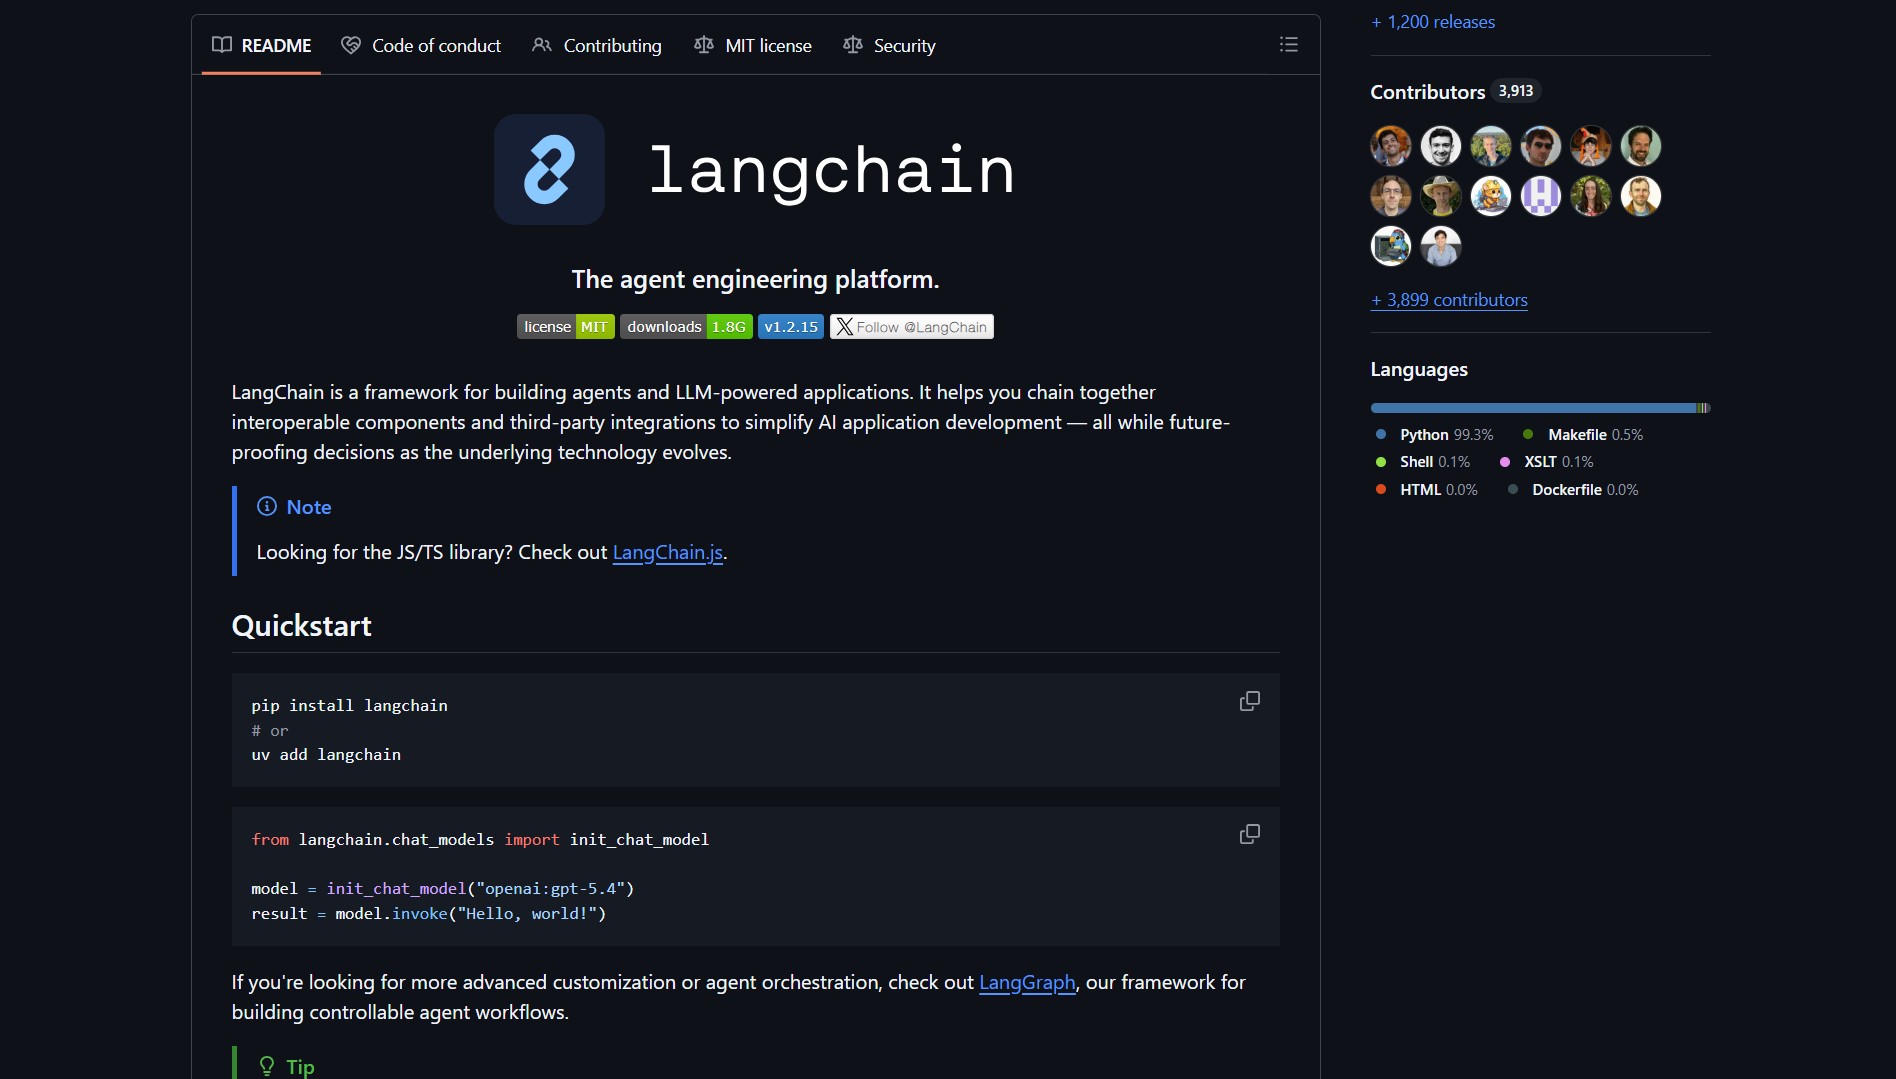Open the Security tab
The width and height of the screenshot is (1896, 1079).
point(889,46)
